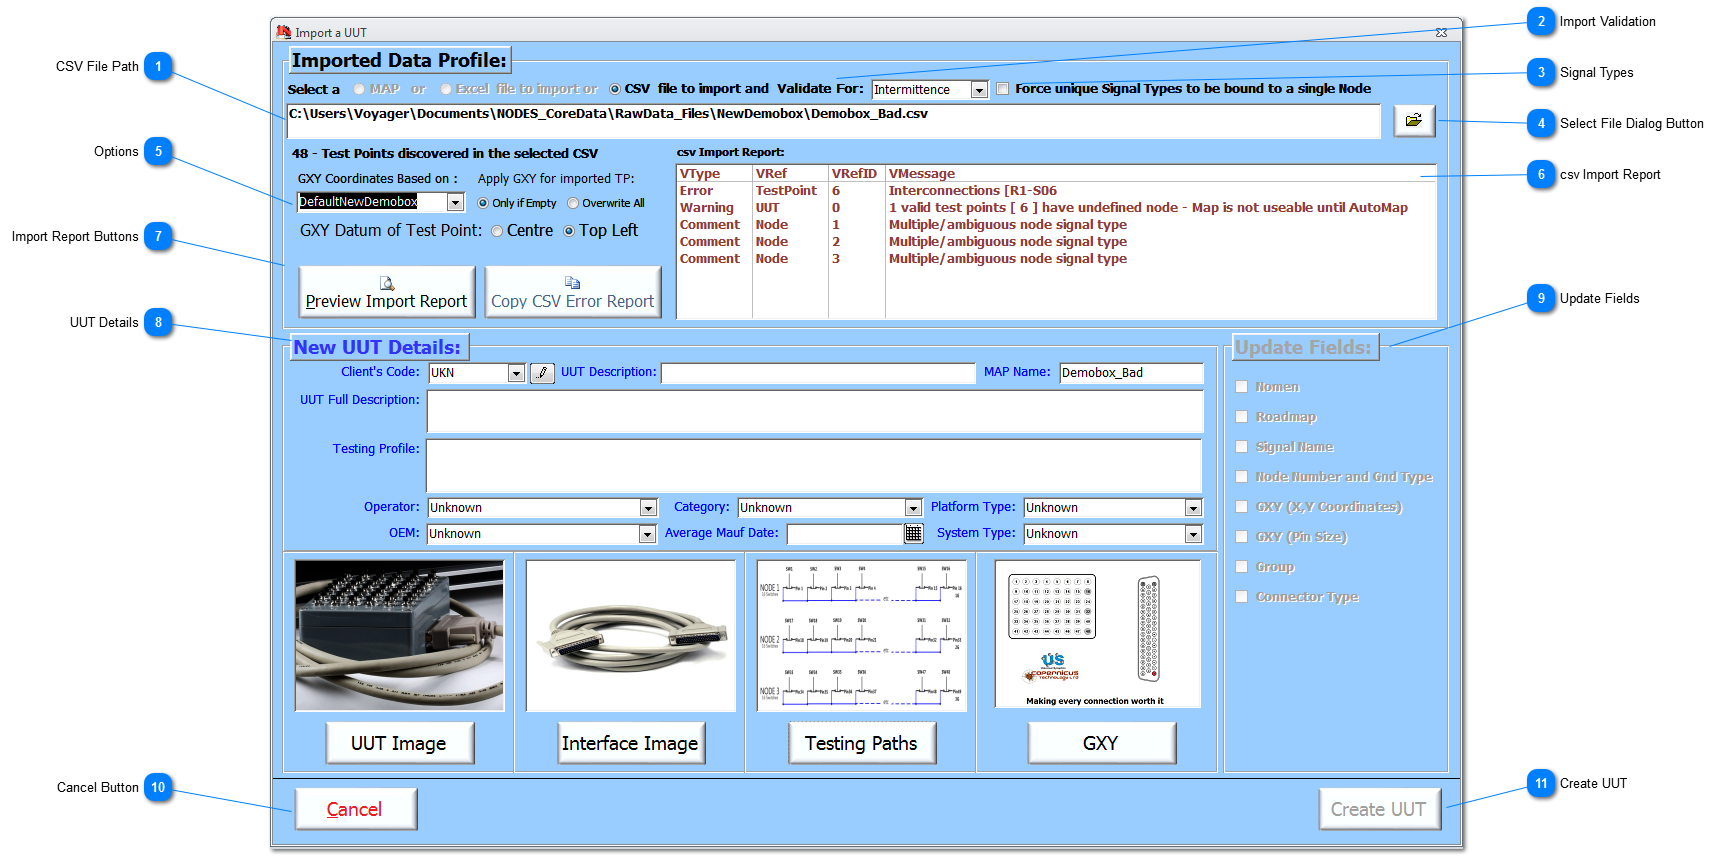Click the VRefID column header
Viewport: 1720px width, 858px height.
(x=856, y=174)
